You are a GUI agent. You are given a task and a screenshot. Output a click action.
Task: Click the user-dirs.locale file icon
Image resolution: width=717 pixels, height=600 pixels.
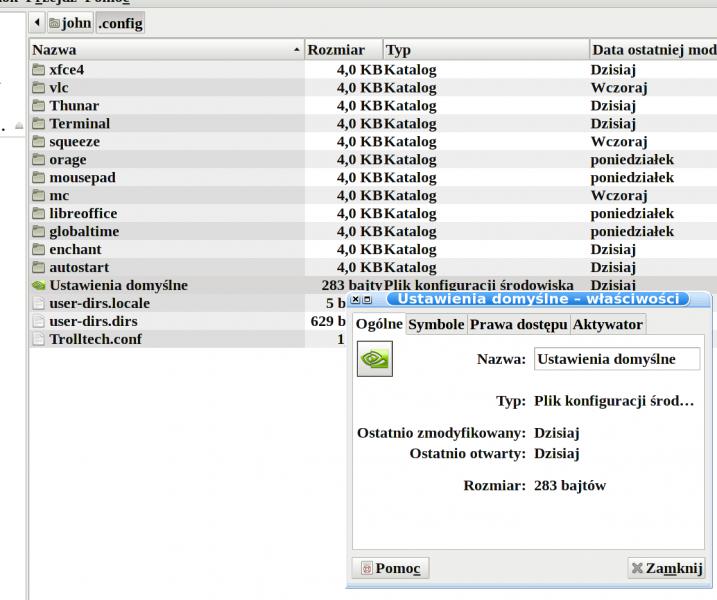[x=39, y=304]
